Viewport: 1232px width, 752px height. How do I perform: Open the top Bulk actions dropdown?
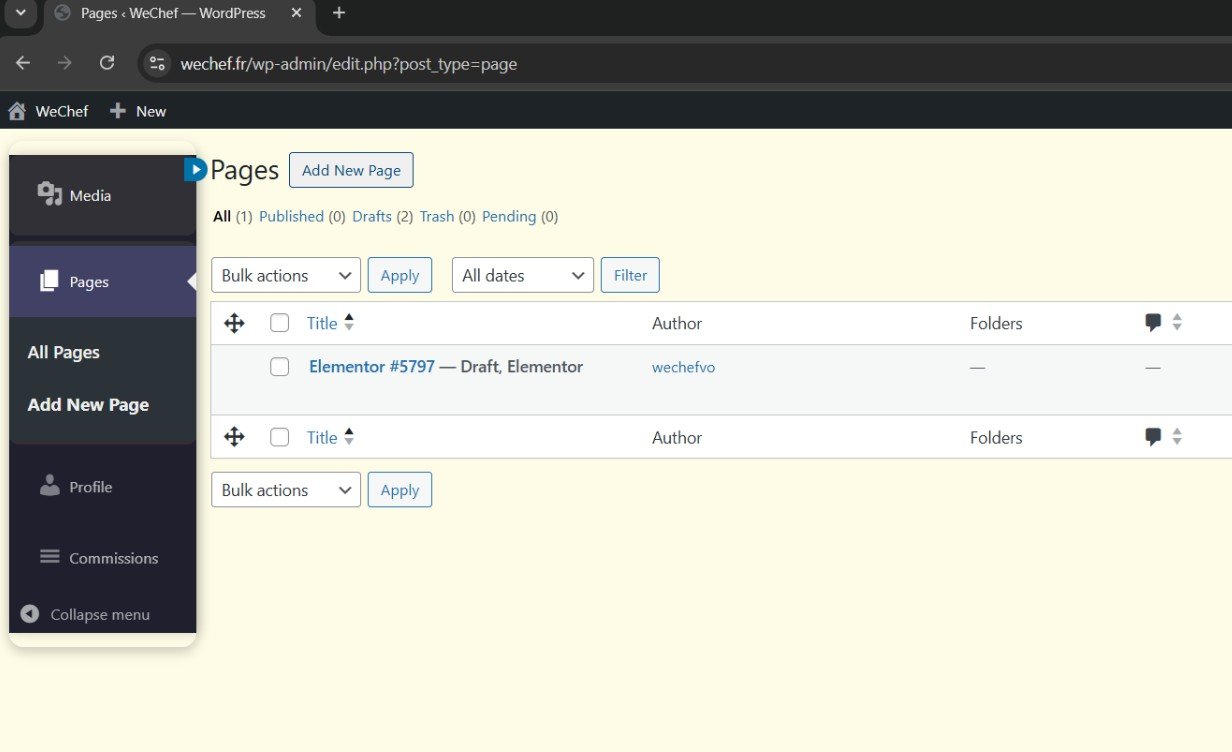pyautogui.click(x=286, y=275)
